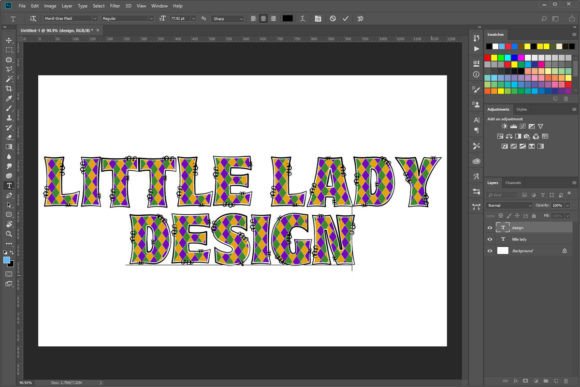The height and width of the screenshot is (387, 580).
Task: Set left align text
Action: [253, 18]
